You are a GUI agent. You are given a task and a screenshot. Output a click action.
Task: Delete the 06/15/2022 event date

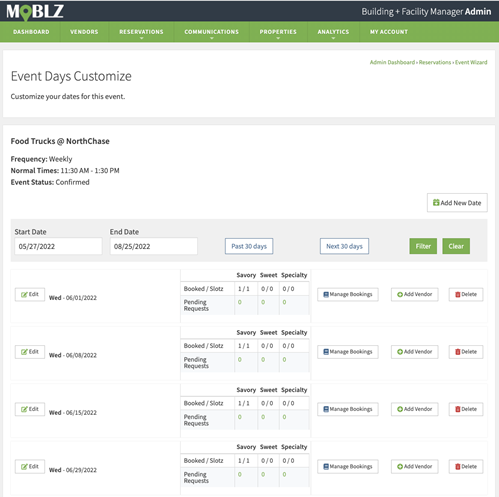[466, 409]
